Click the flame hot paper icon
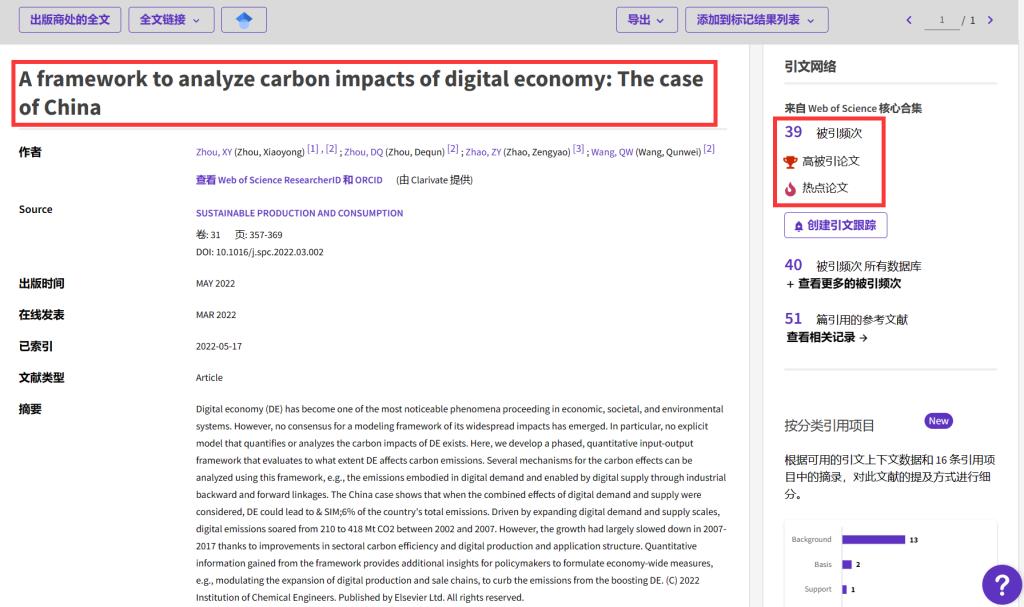This screenshot has height=607, width=1024. [791, 188]
